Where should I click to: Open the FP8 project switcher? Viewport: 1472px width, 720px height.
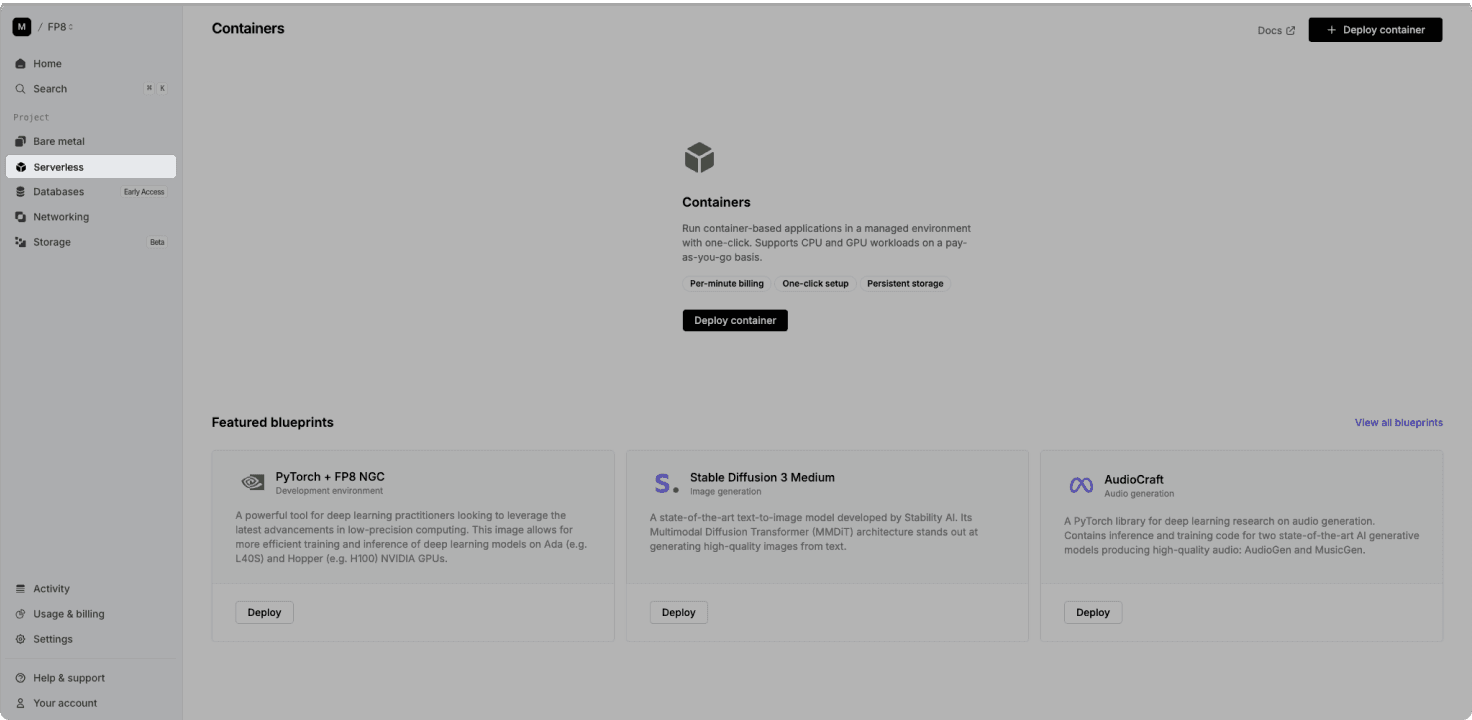click(57, 27)
